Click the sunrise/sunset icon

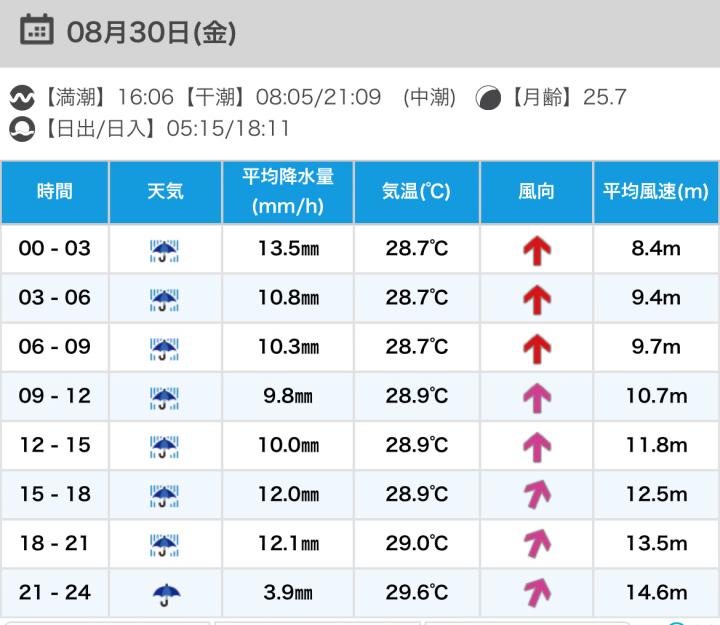[x=22, y=129]
